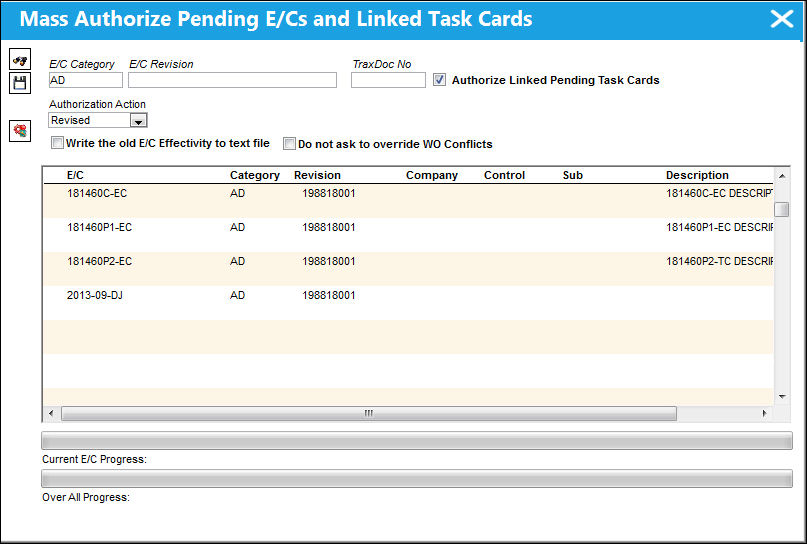
Task: Click the Revision column header
Action: click(317, 175)
